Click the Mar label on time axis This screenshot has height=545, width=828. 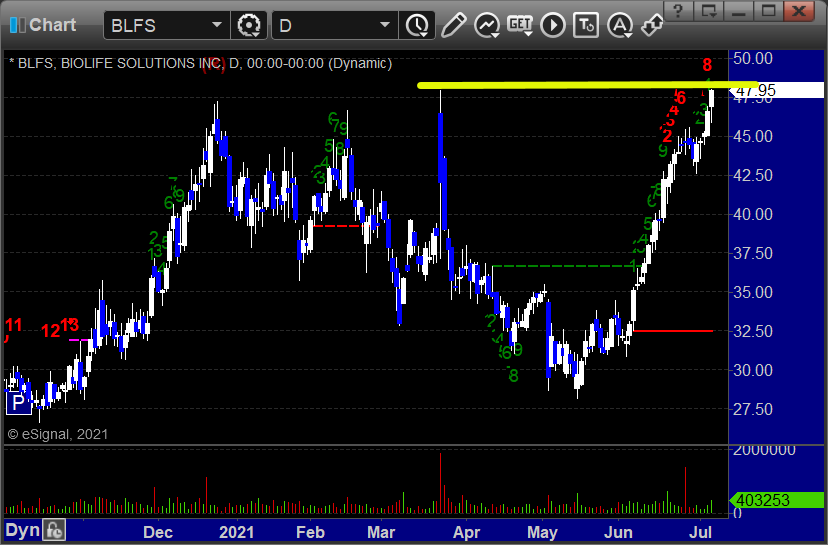[x=381, y=532]
